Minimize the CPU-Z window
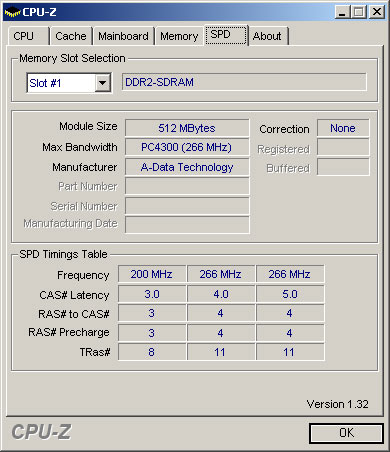This screenshot has height=452, width=390. coord(342,12)
